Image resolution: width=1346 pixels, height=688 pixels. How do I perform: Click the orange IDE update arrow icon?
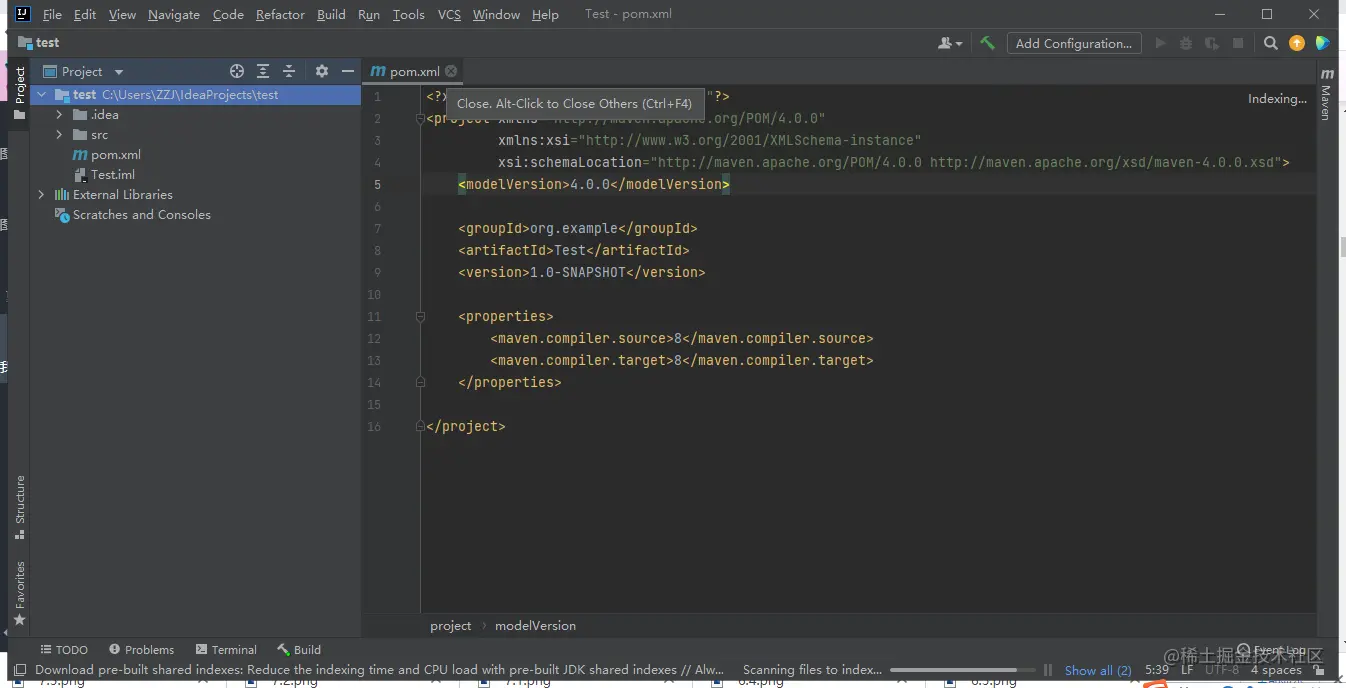[x=1297, y=43]
